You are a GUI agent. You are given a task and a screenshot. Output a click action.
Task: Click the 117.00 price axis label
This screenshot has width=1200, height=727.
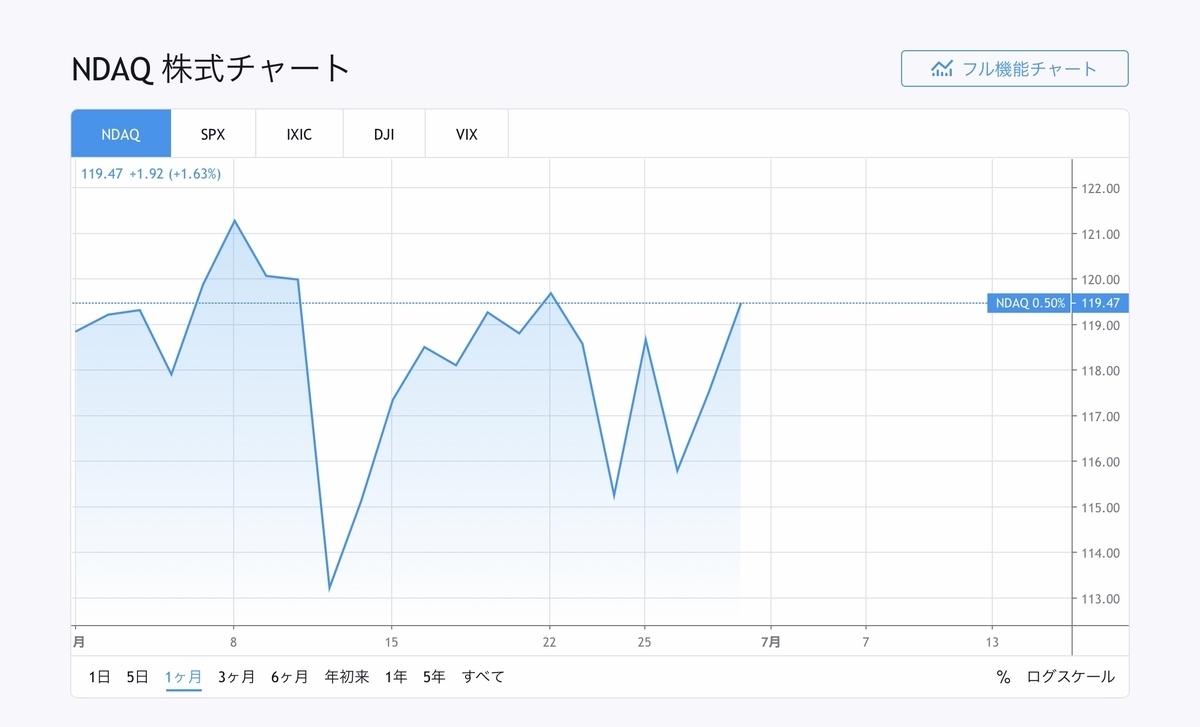(1100, 416)
